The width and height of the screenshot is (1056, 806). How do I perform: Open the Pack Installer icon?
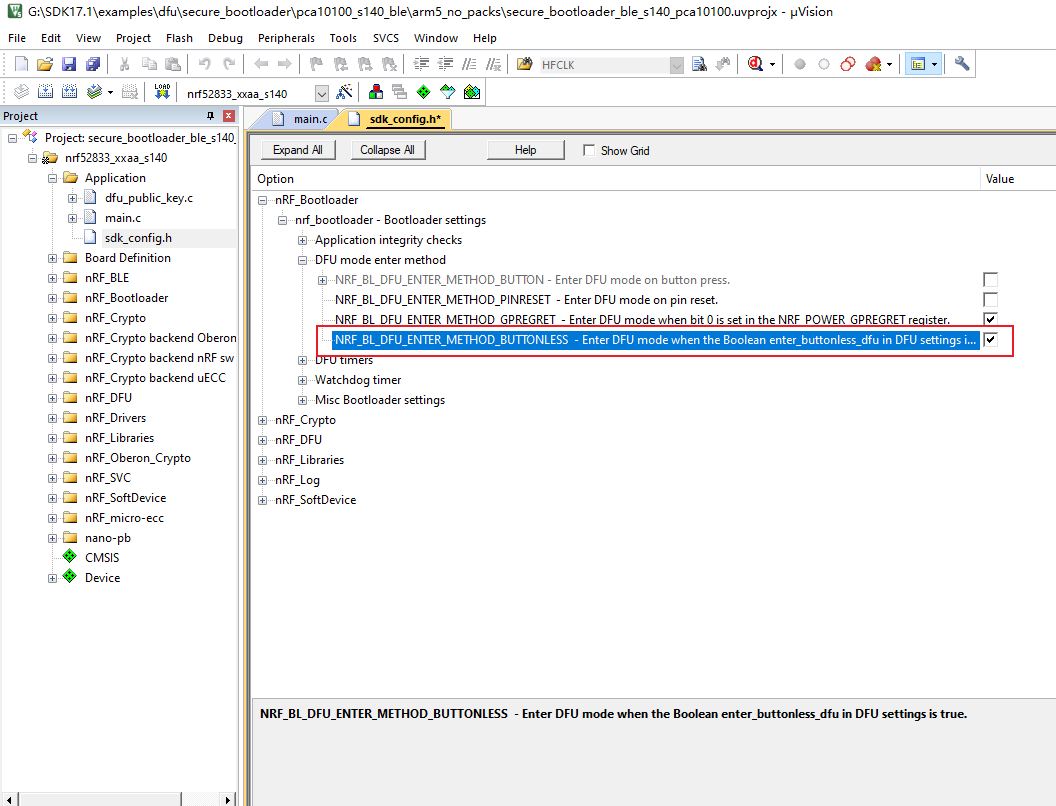[471, 92]
